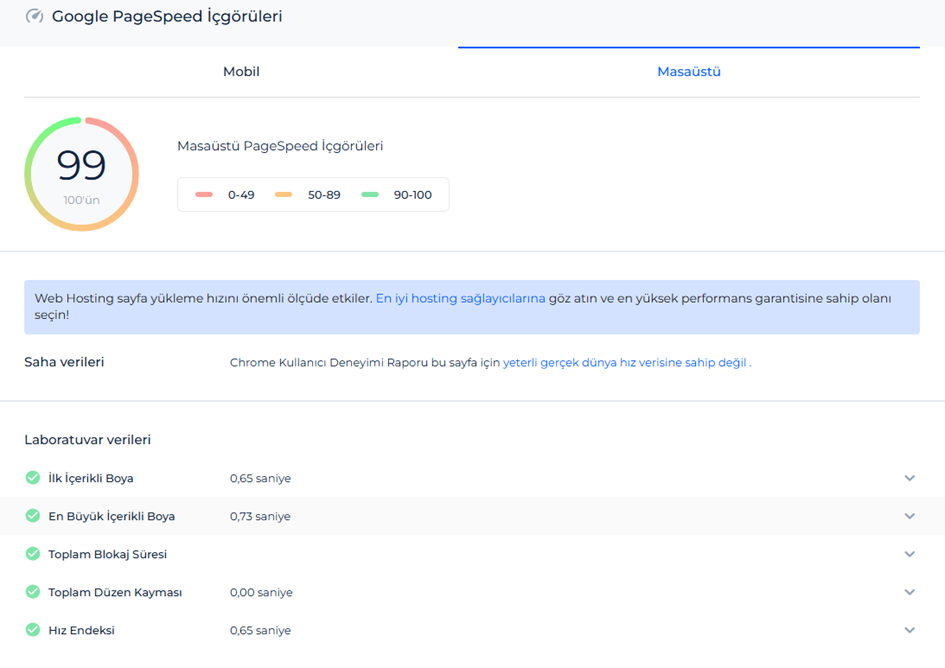Click the green 90-100 legend swatch

coord(370,195)
